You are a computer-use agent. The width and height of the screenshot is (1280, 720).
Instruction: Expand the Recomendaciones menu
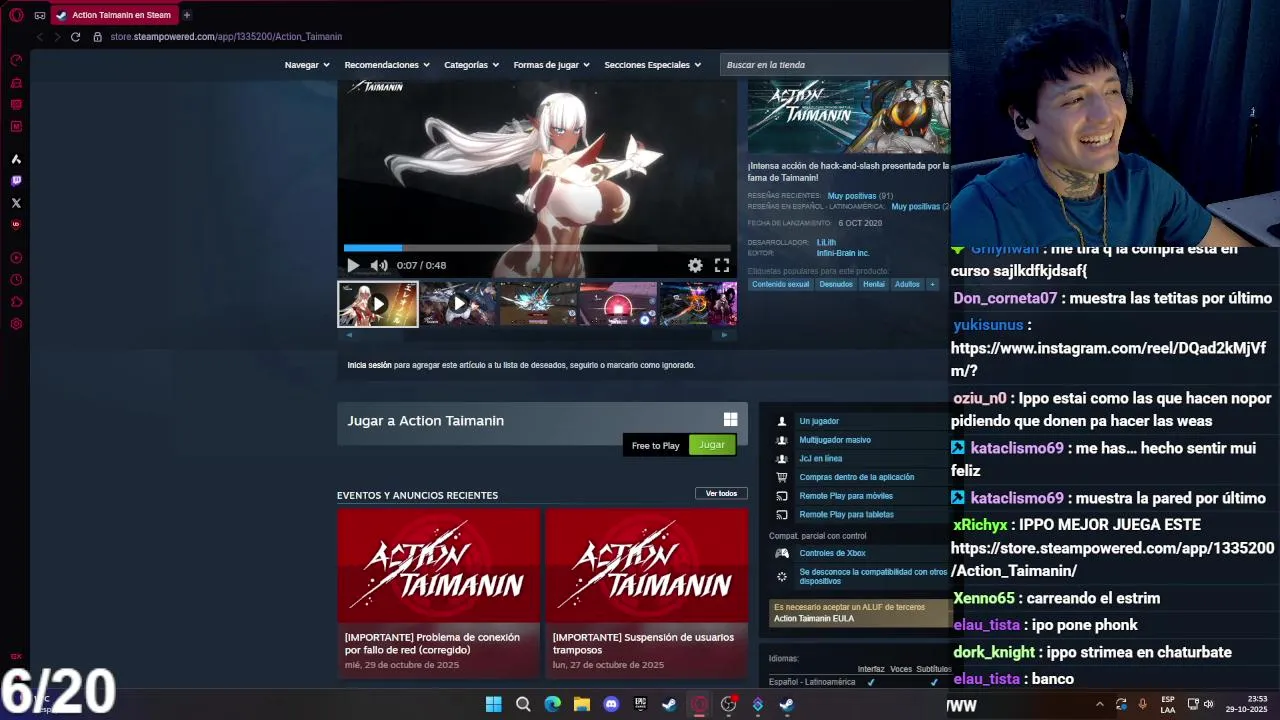click(387, 65)
